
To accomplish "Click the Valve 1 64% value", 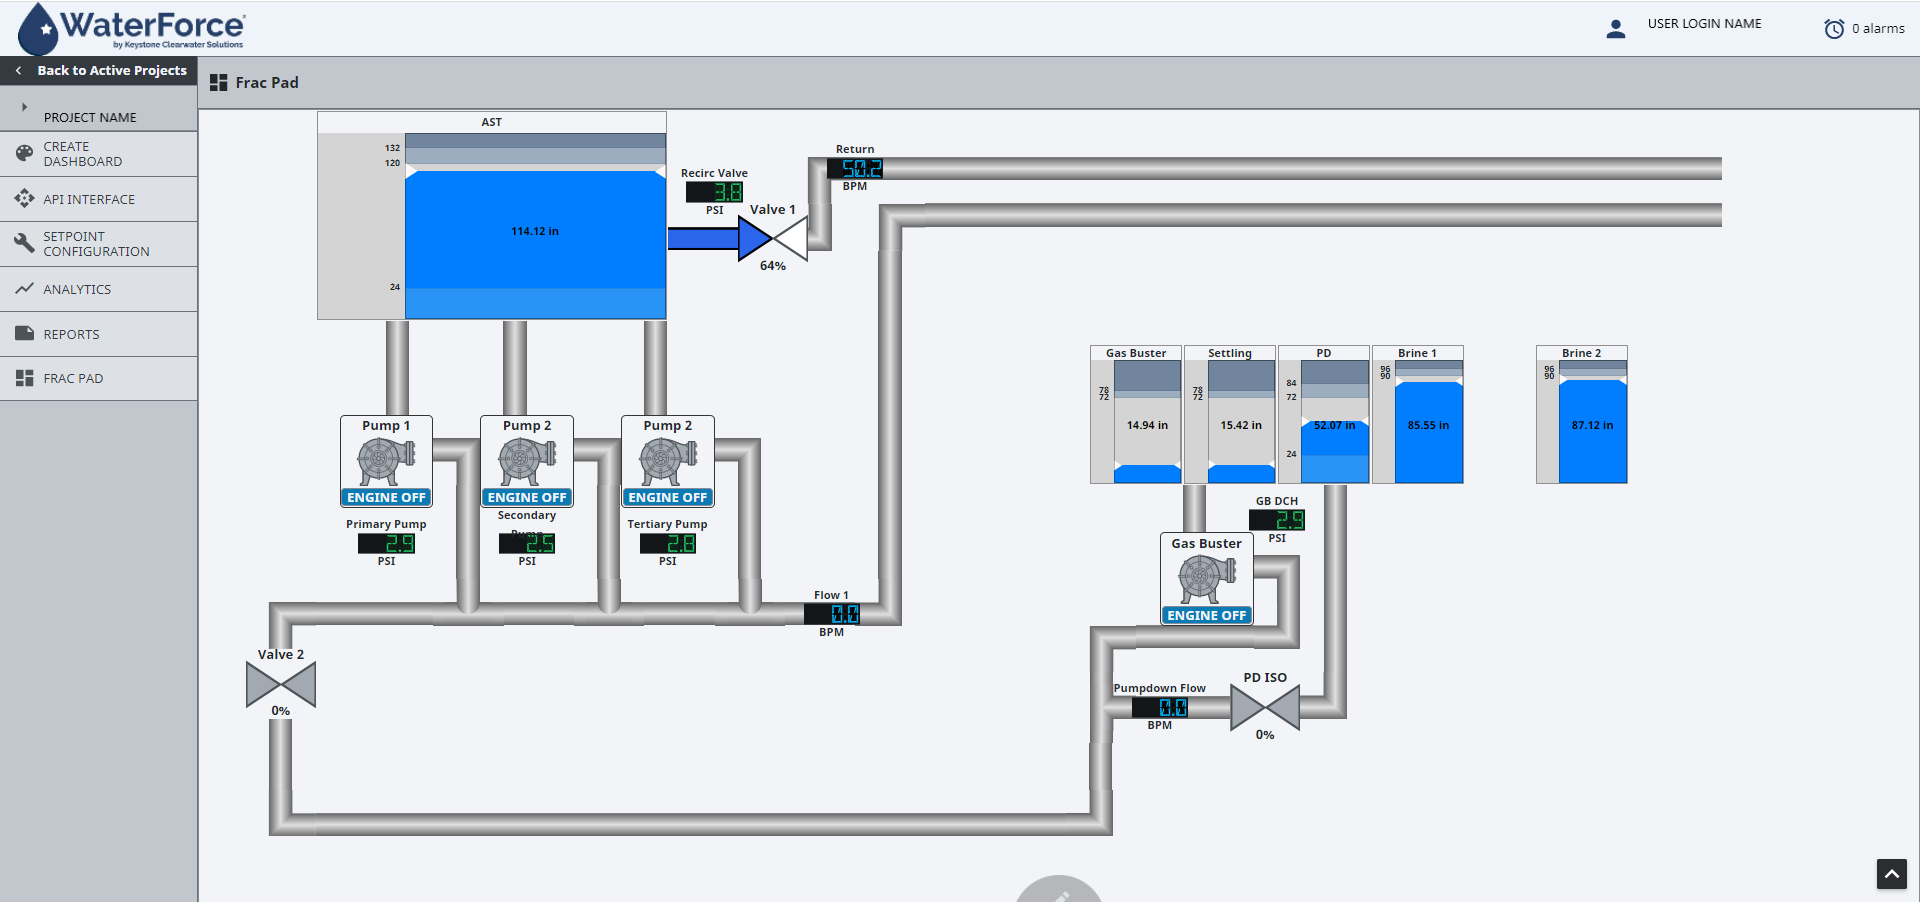I will pos(773,266).
